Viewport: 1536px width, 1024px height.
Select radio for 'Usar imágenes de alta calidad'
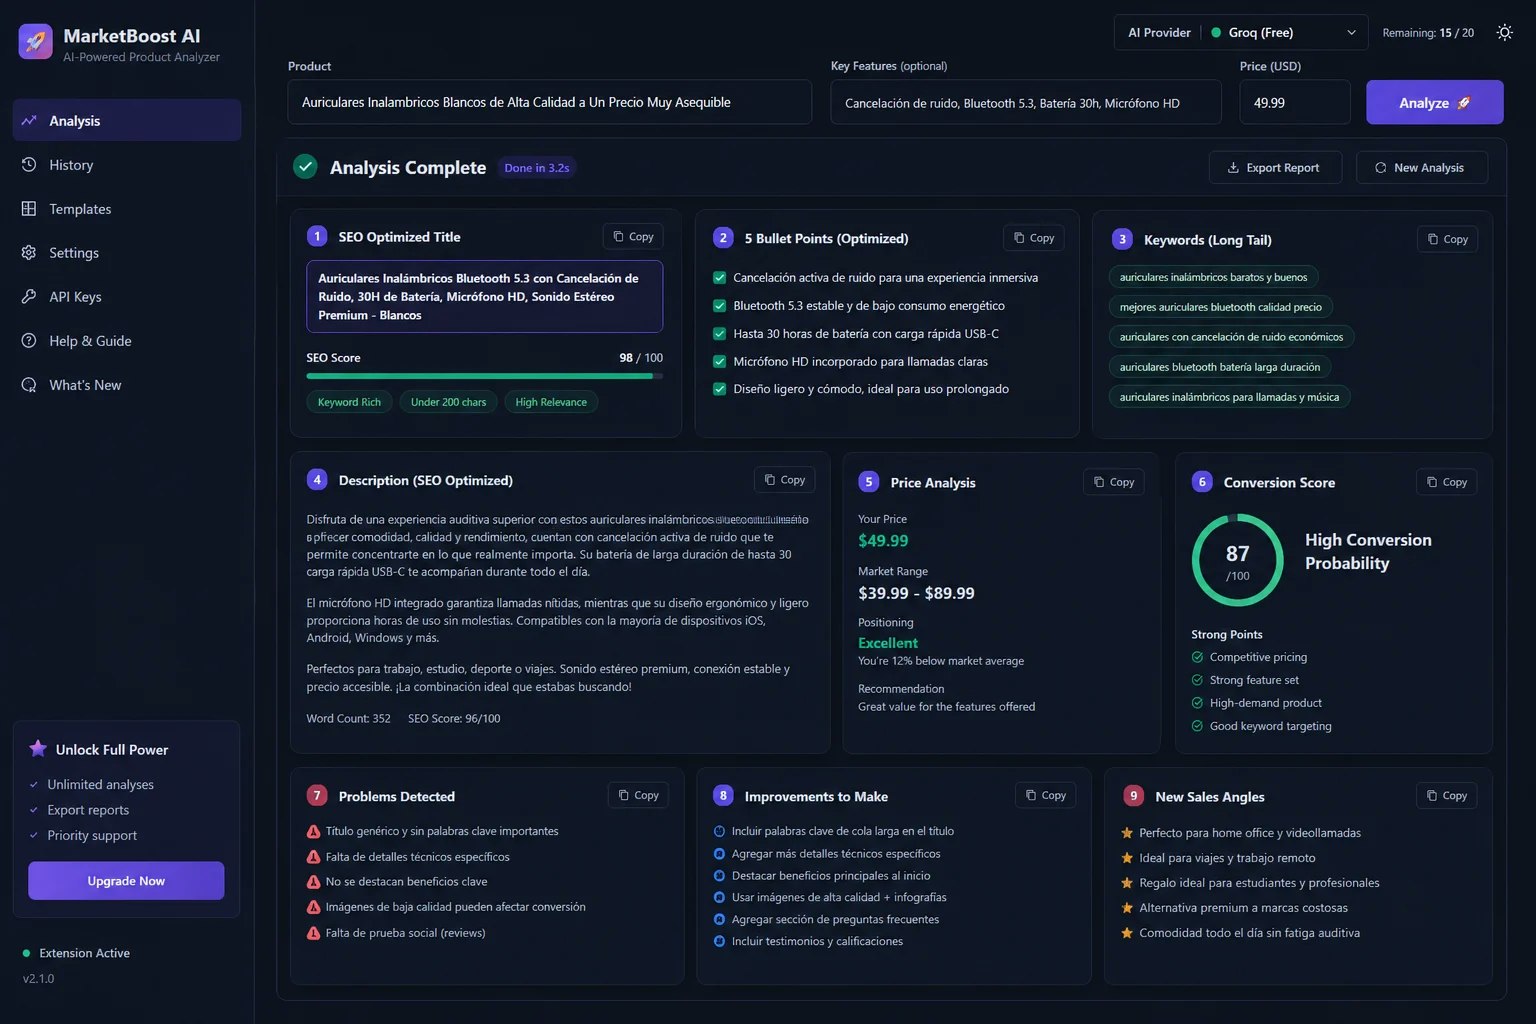click(719, 898)
